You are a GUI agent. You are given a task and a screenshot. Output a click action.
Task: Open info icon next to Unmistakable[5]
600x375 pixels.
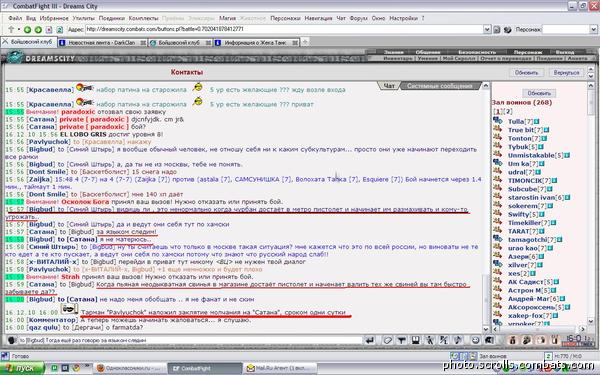(567, 155)
